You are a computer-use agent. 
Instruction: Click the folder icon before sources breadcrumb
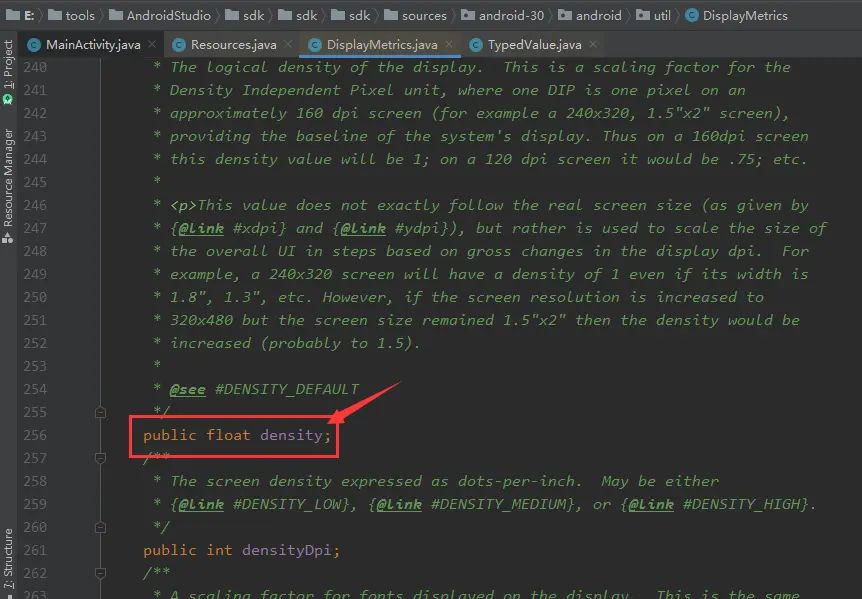point(390,15)
